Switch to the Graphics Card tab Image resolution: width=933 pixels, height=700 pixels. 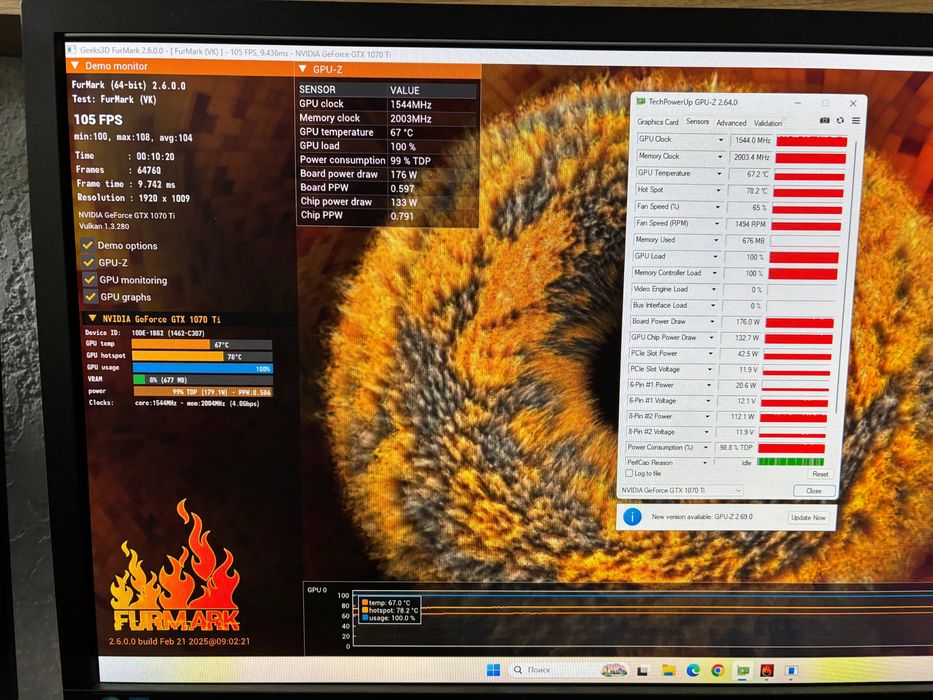[x=658, y=121]
